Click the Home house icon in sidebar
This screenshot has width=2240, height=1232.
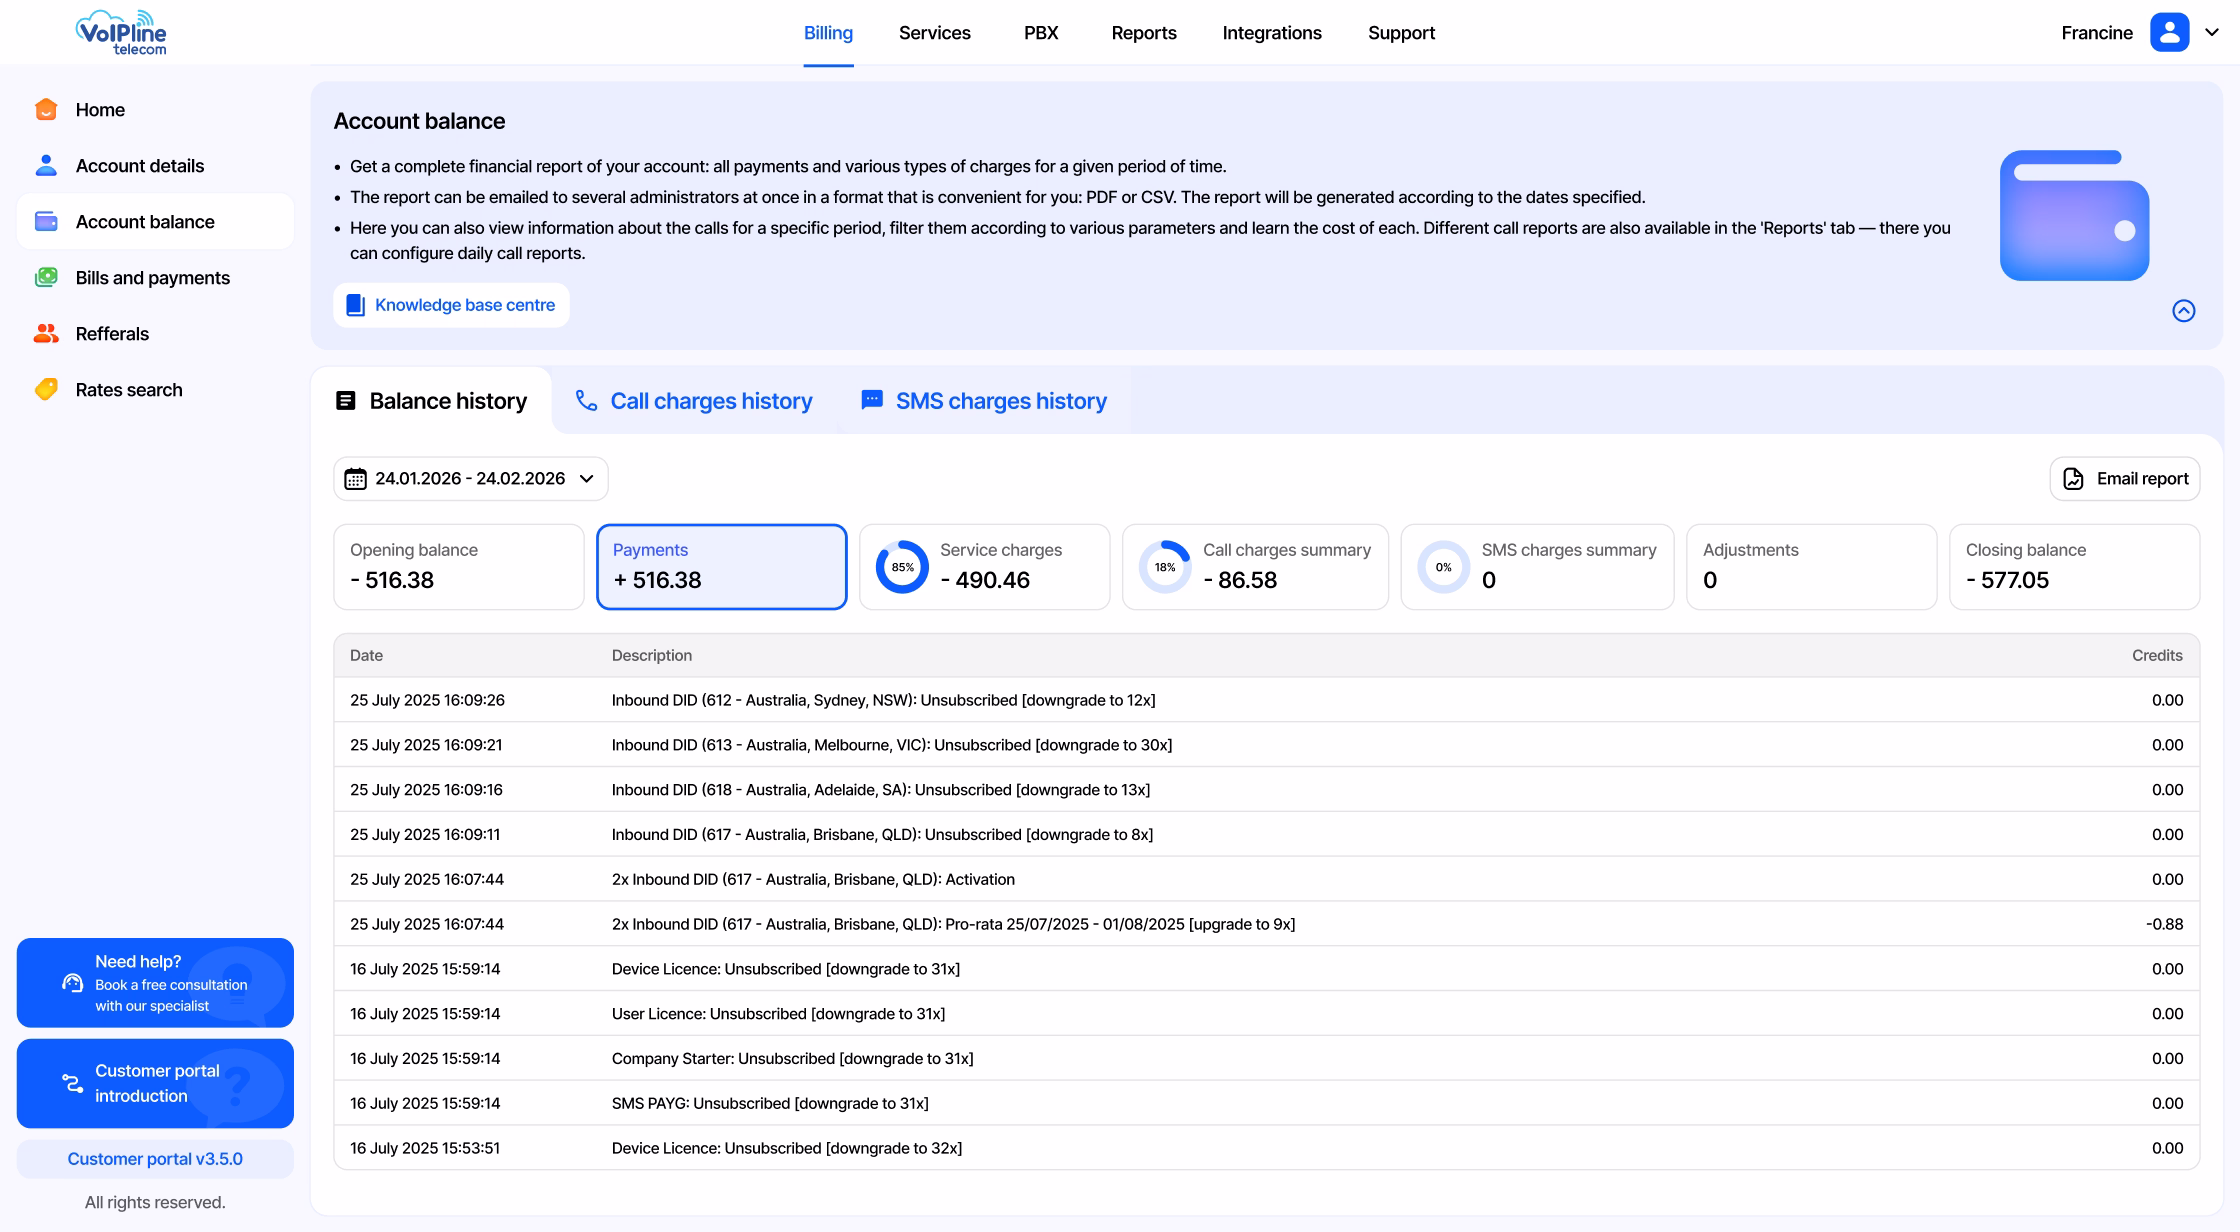pos(46,109)
